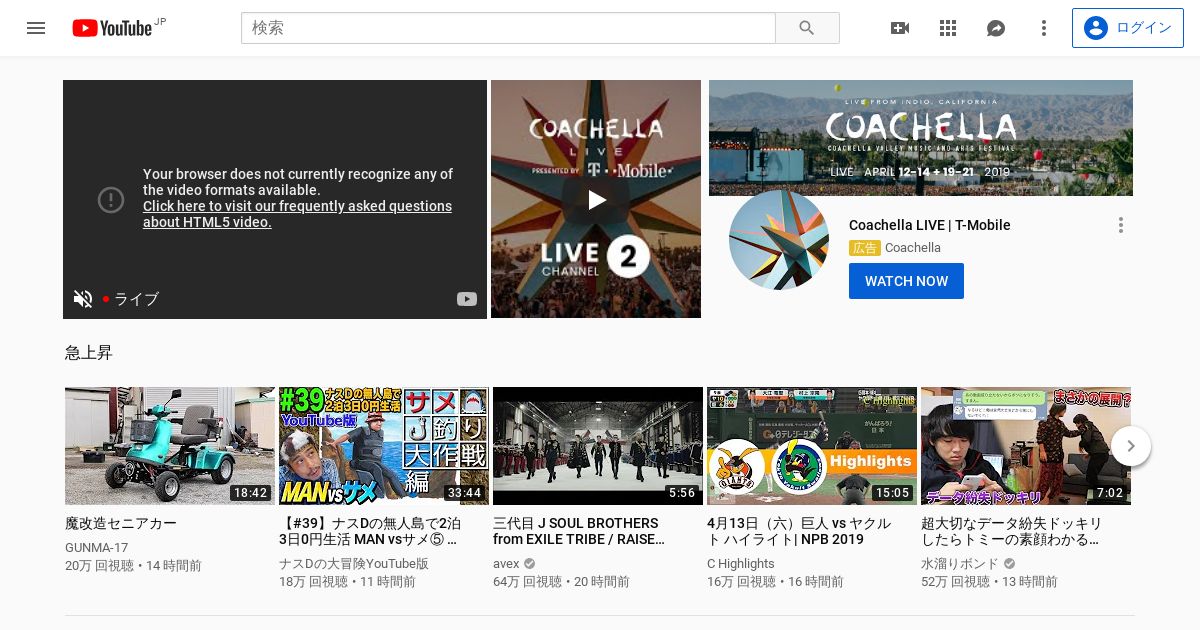The height and width of the screenshot is (630, 1200).
Task: Open the GUNMA-17 channel
Action: 97,548
